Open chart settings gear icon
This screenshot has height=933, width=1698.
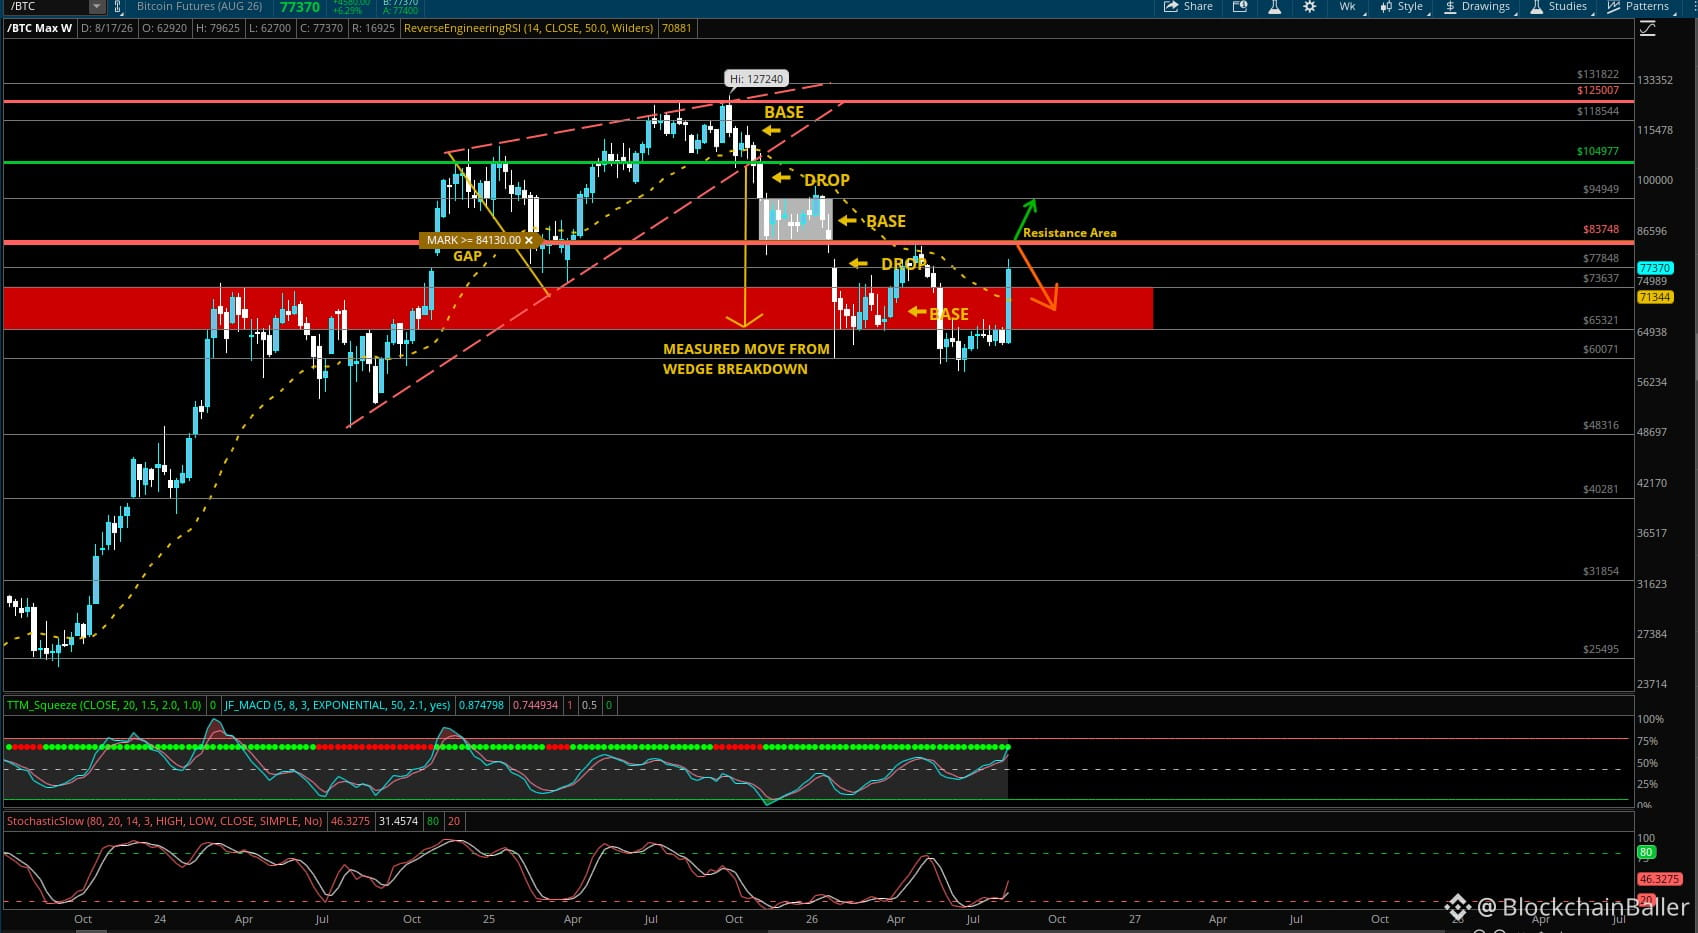[1309, 6]
